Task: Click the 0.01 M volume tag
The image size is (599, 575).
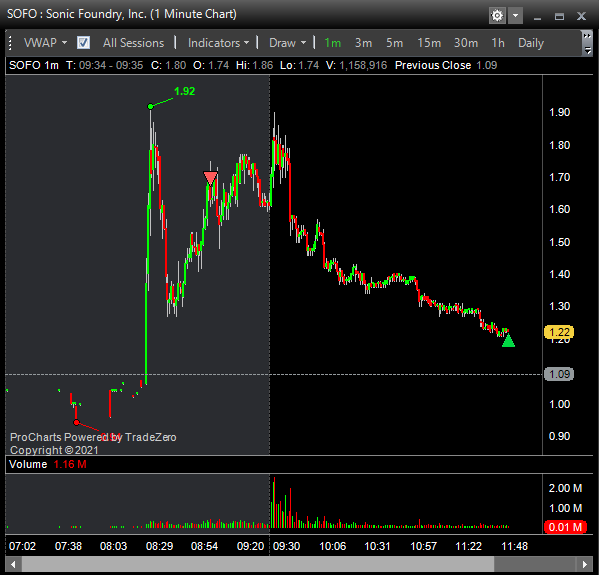Action: (x=565, y=527)
